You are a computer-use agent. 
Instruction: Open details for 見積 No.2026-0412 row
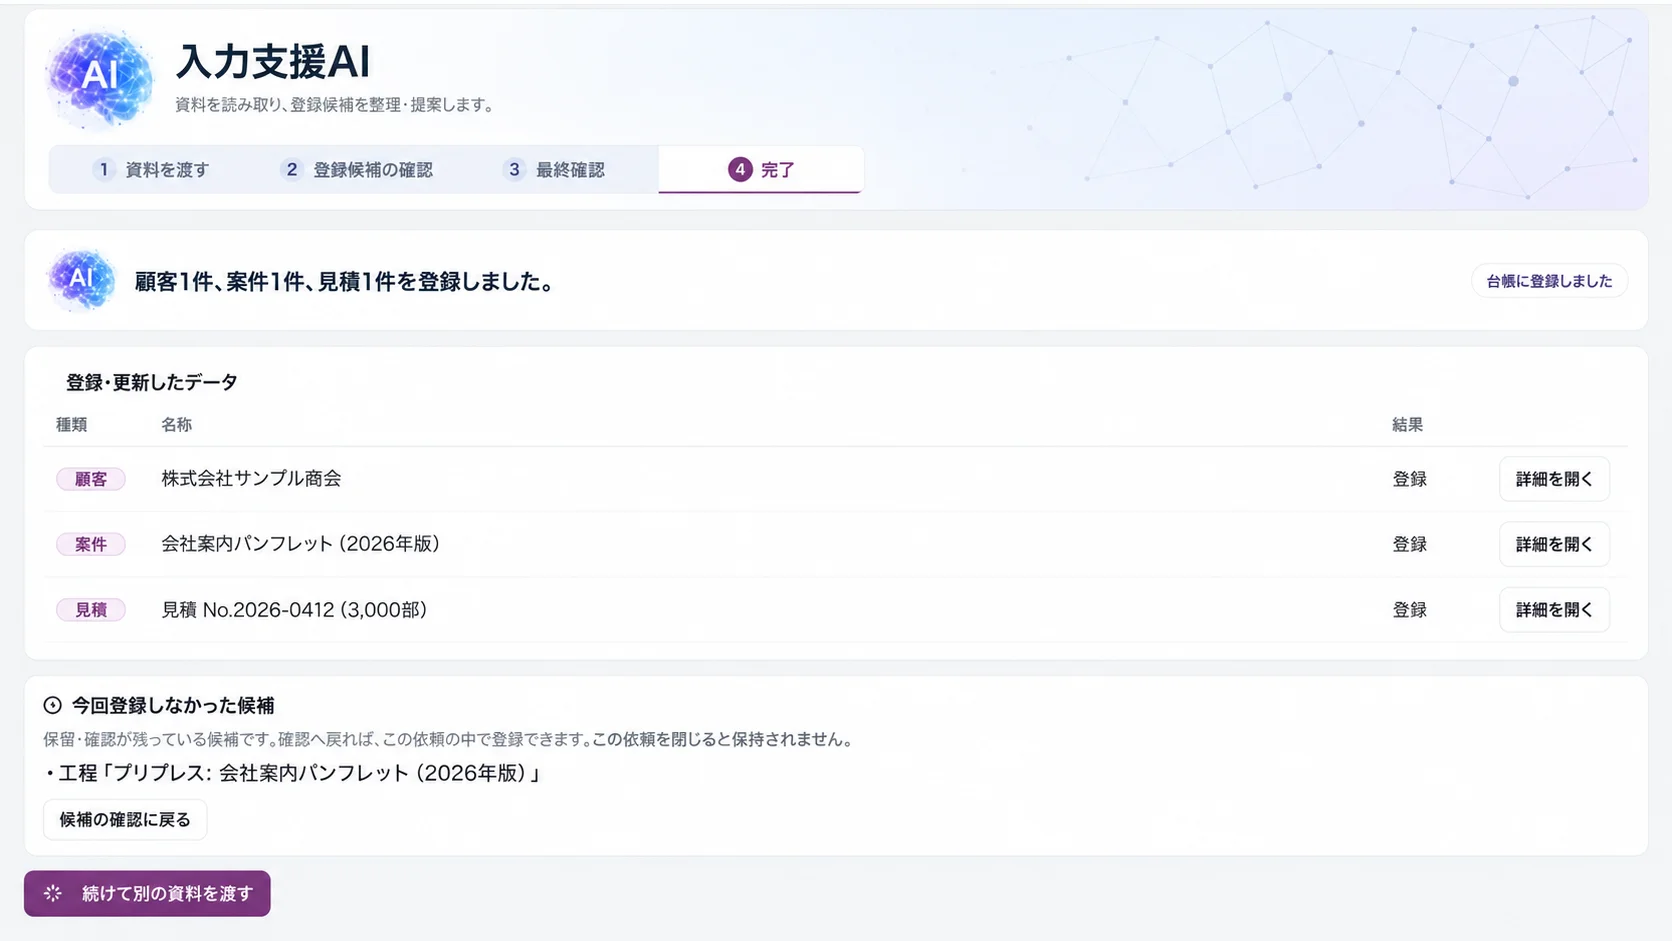tap(1554, 609)
